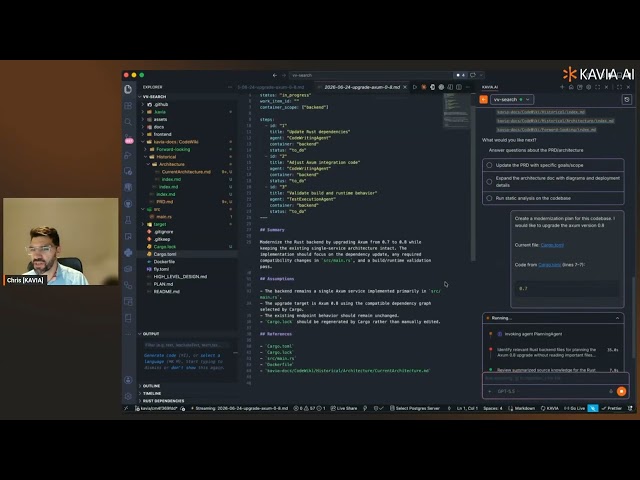Select 'Run static analysis on the codebase' option
This screenshot has width=640, height=480.
553,198
